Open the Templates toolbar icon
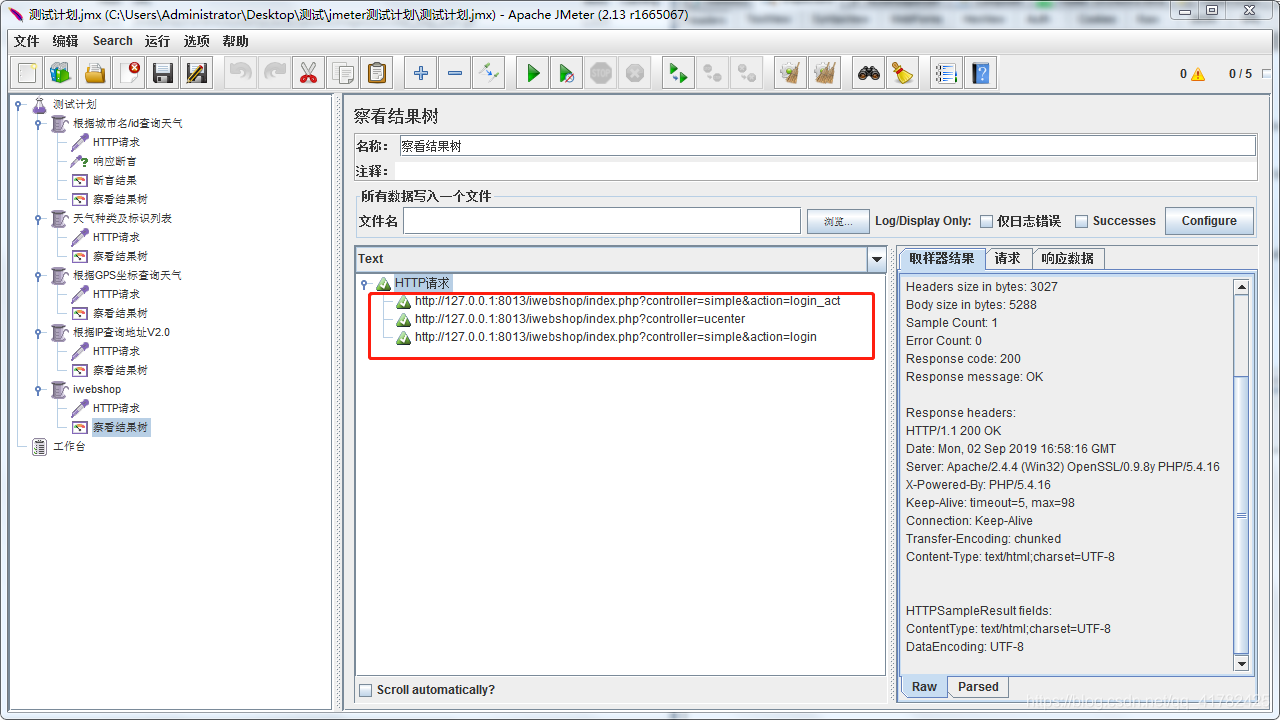Image resolution: width=1280 pixels, height=720 pixels. click(61, 73)
